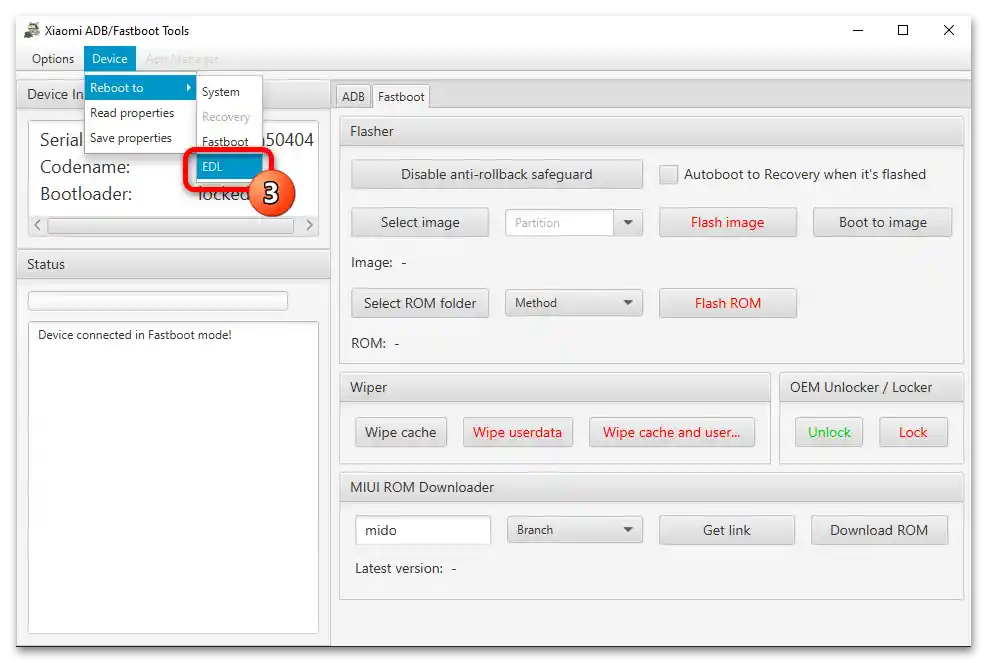Screen dimensions: 987x663
Task: Click the mido codename input field
Action: point(422,530)
